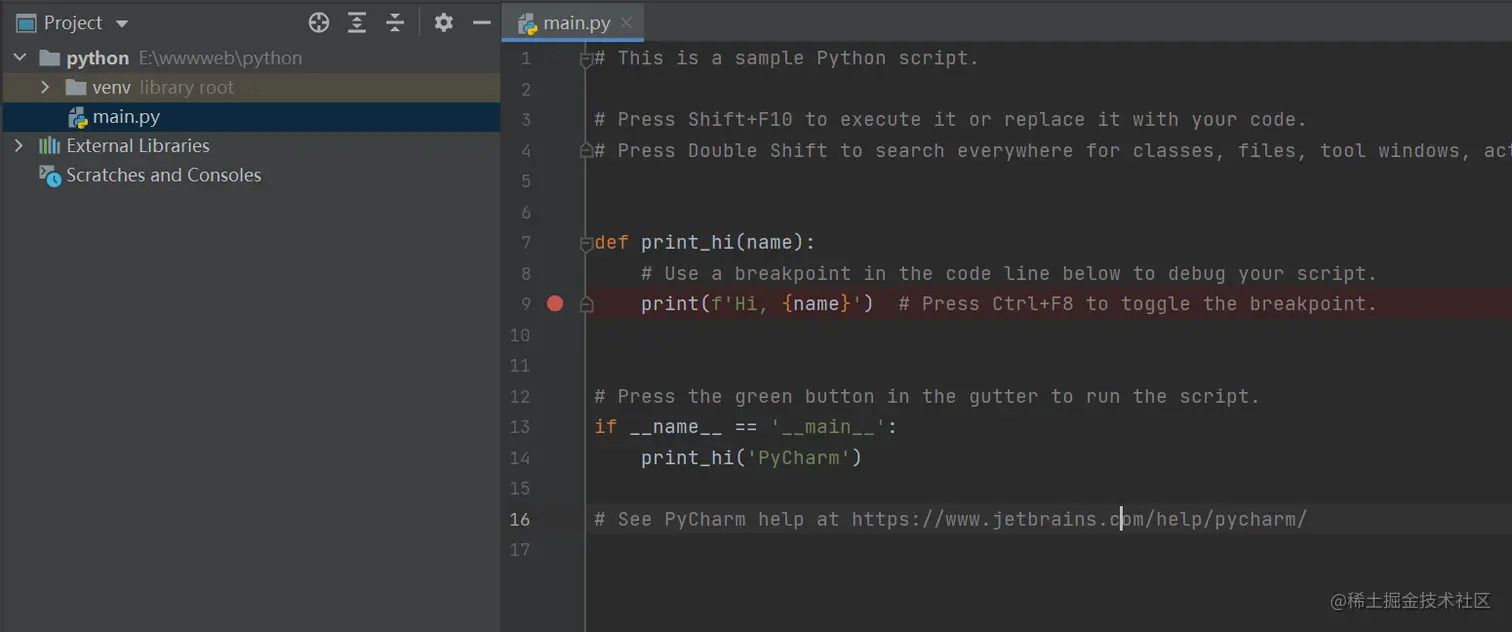Click 'def print_hi(name):' code line
This screenshot has width=1512, height=632.
coord(705,242)
